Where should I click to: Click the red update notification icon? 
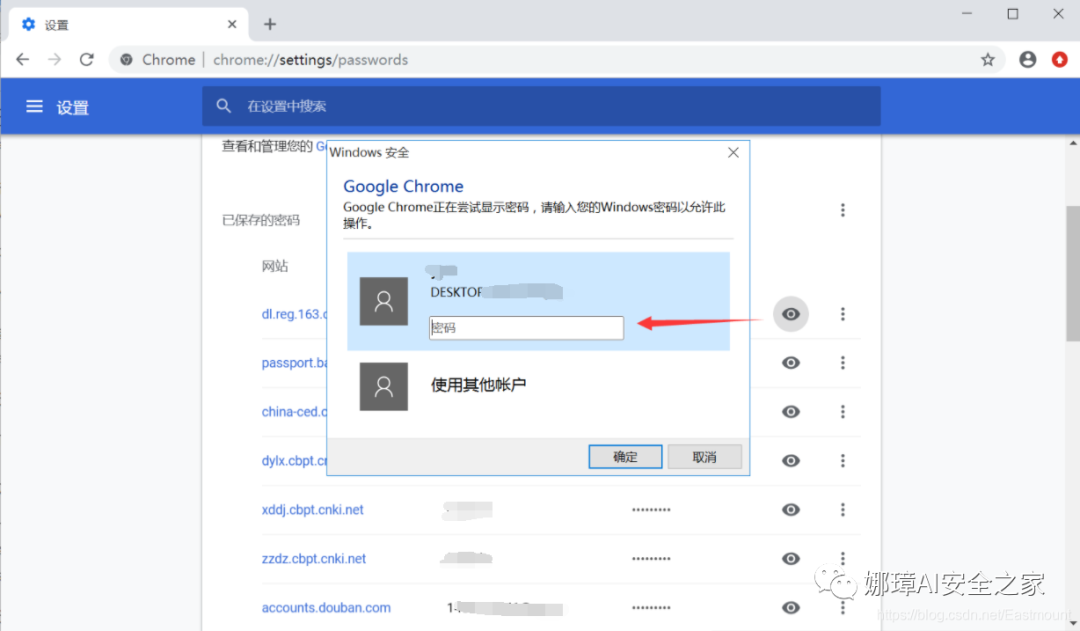click(x=1059, y=60)
